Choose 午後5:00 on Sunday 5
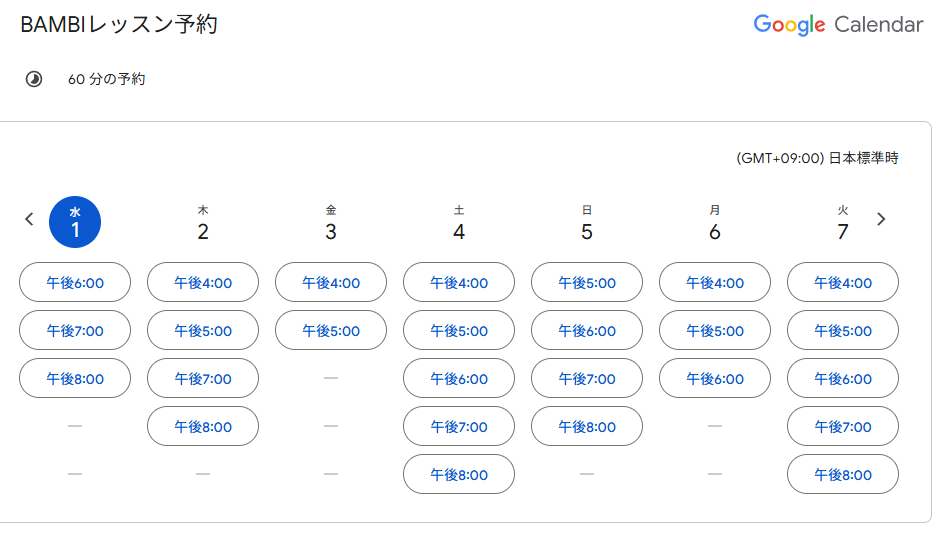 [587, 283]
